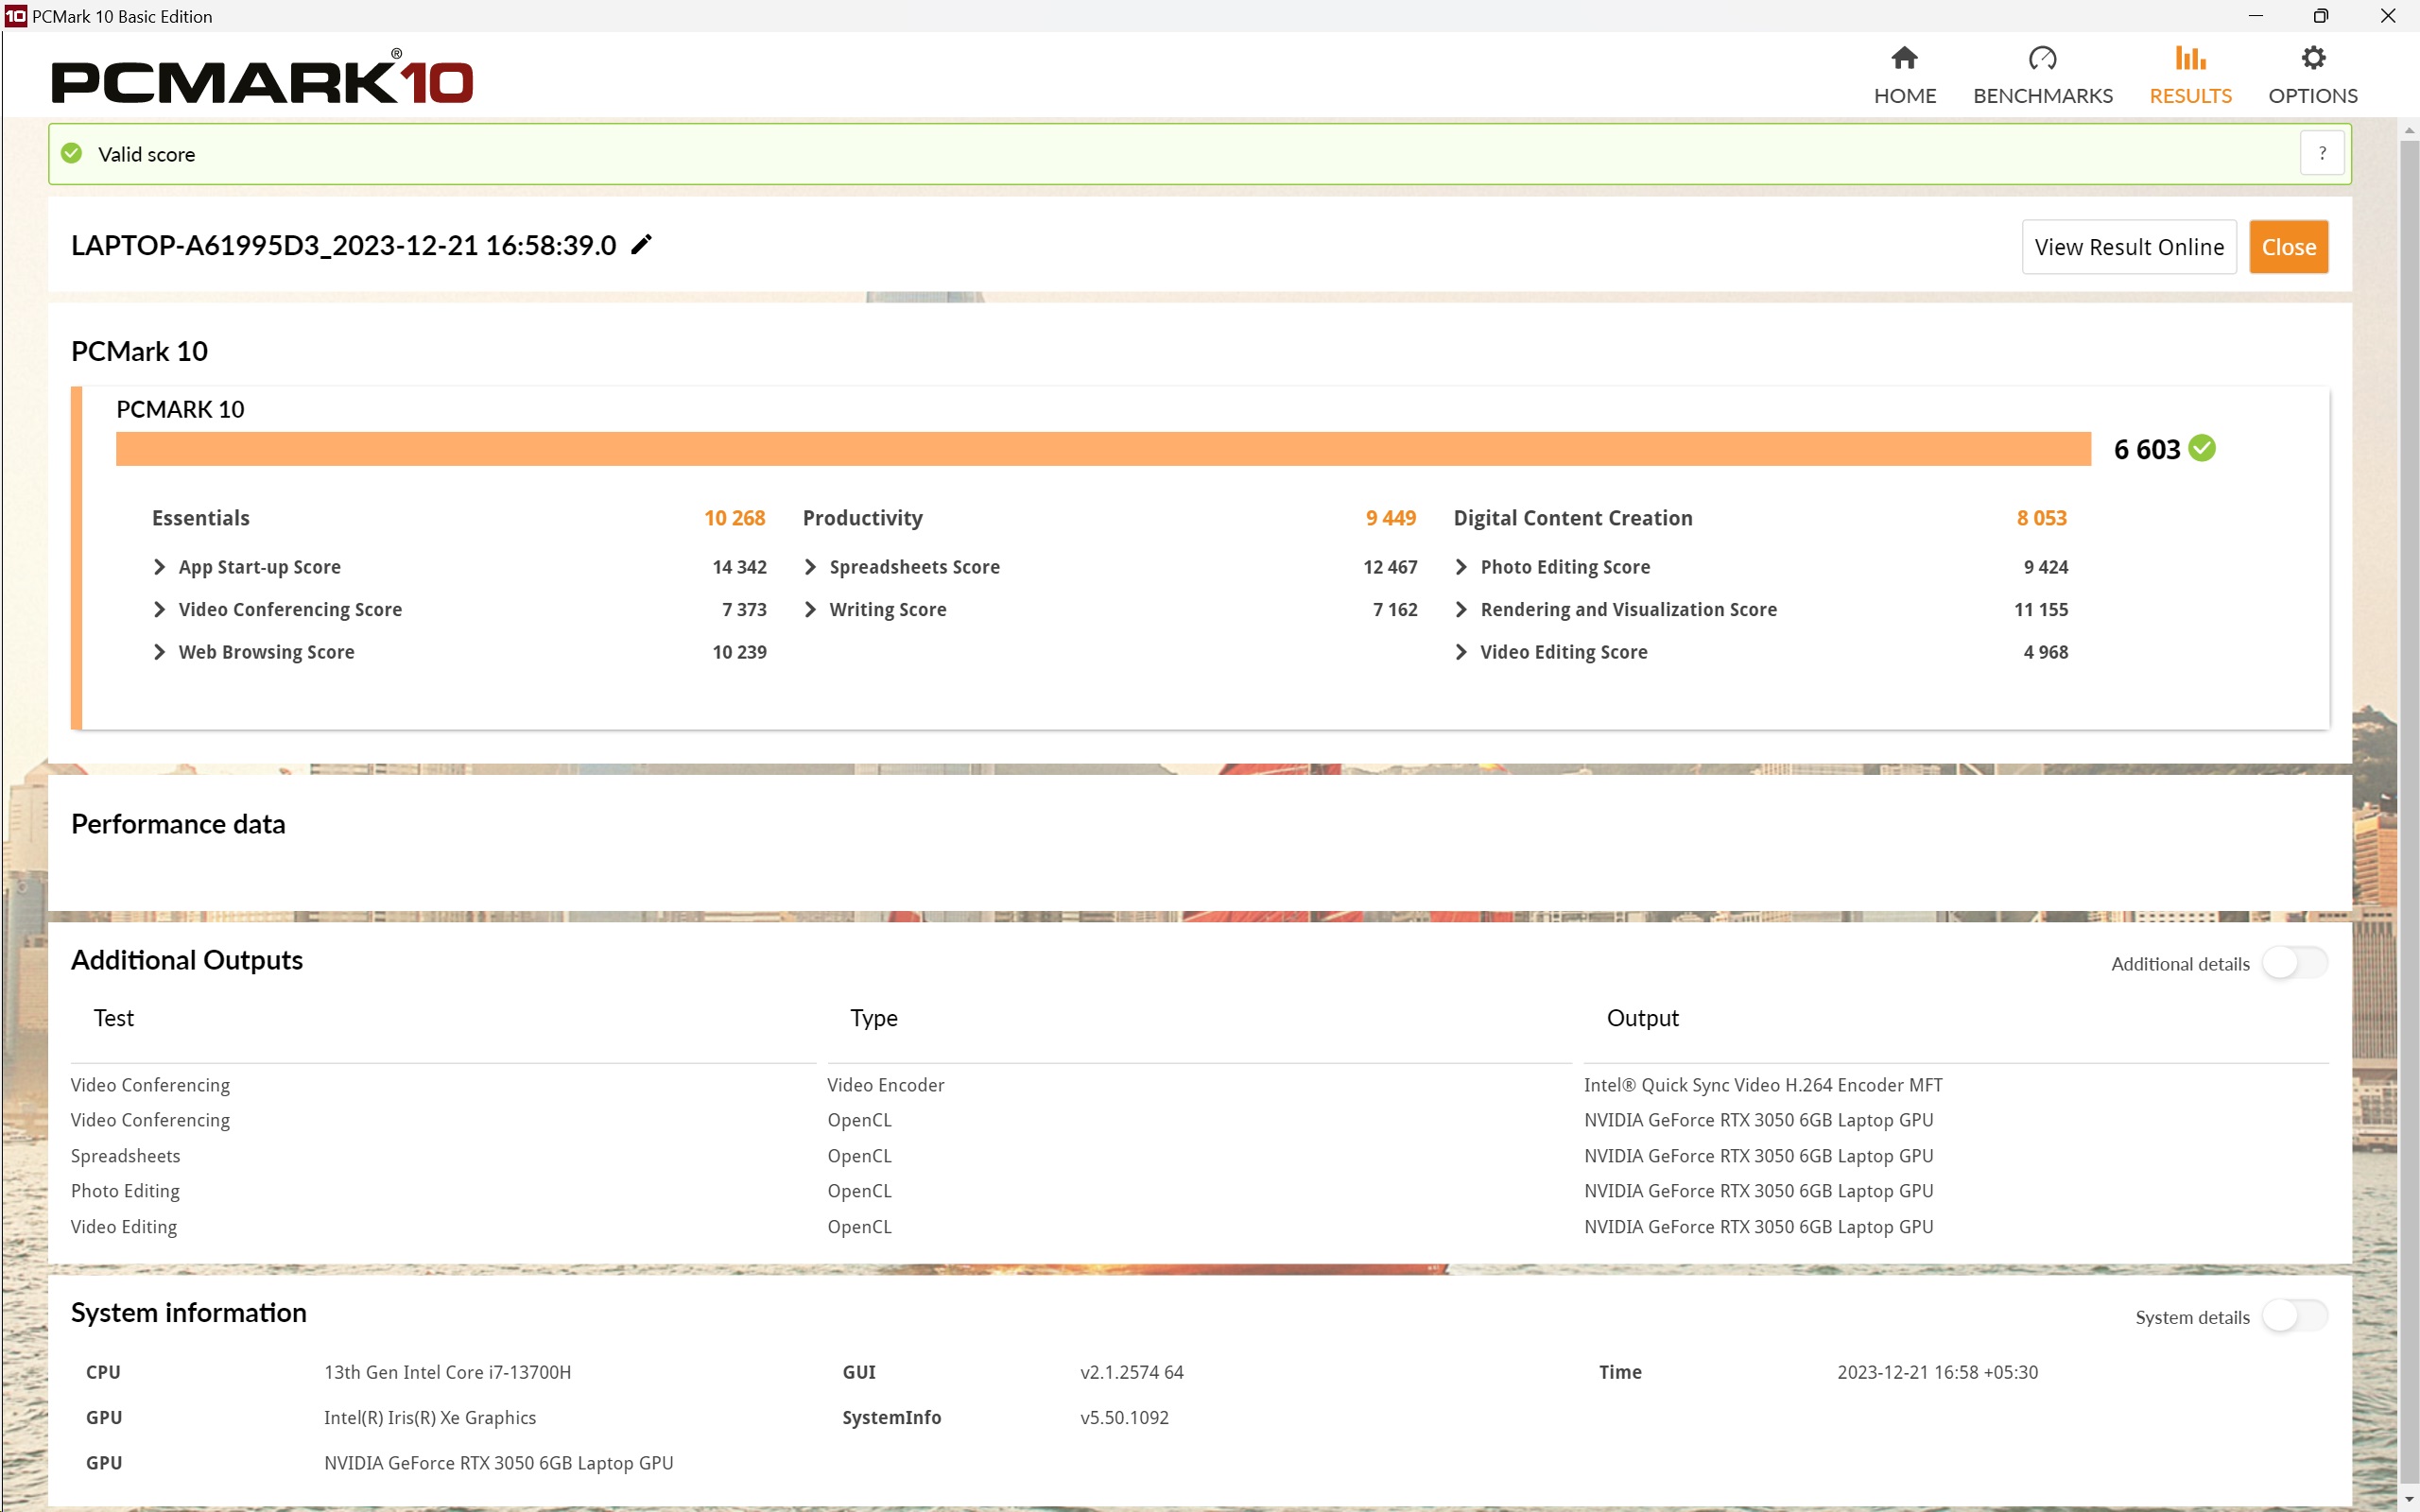Open the OPTIONS tab label
2420x1512 pixels.
pos(2313,96)
